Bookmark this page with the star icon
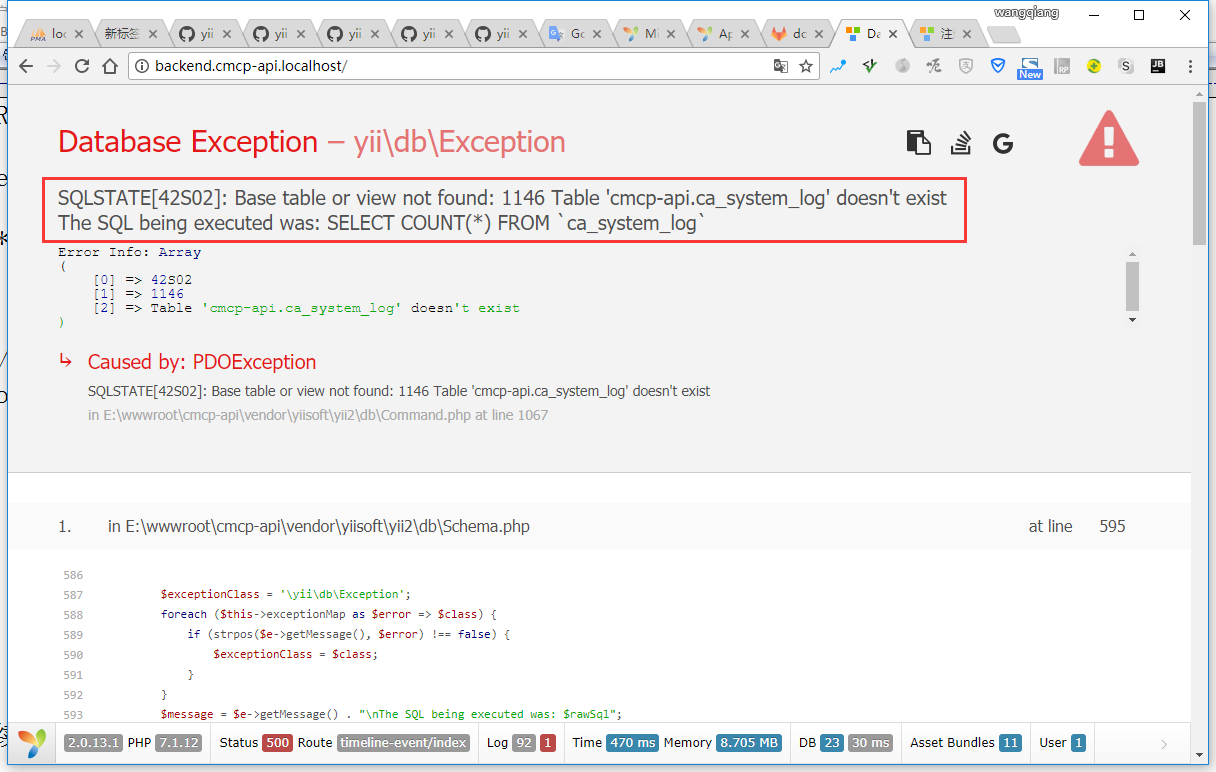The width and height of the screenshot is (1216, 772). click(x=805, y=66)
